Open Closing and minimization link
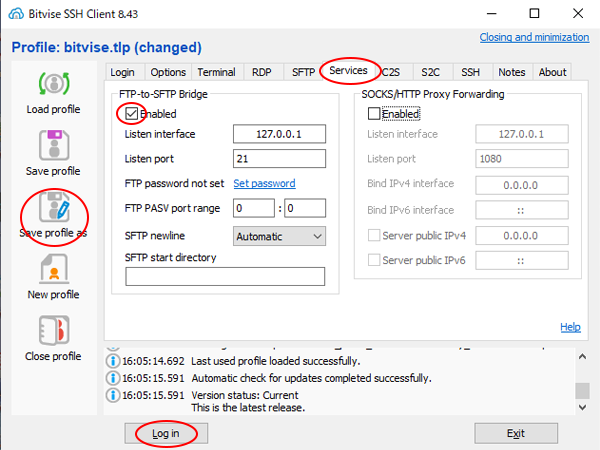This screenshot has width=600, height=450. (x=534, y=37)
